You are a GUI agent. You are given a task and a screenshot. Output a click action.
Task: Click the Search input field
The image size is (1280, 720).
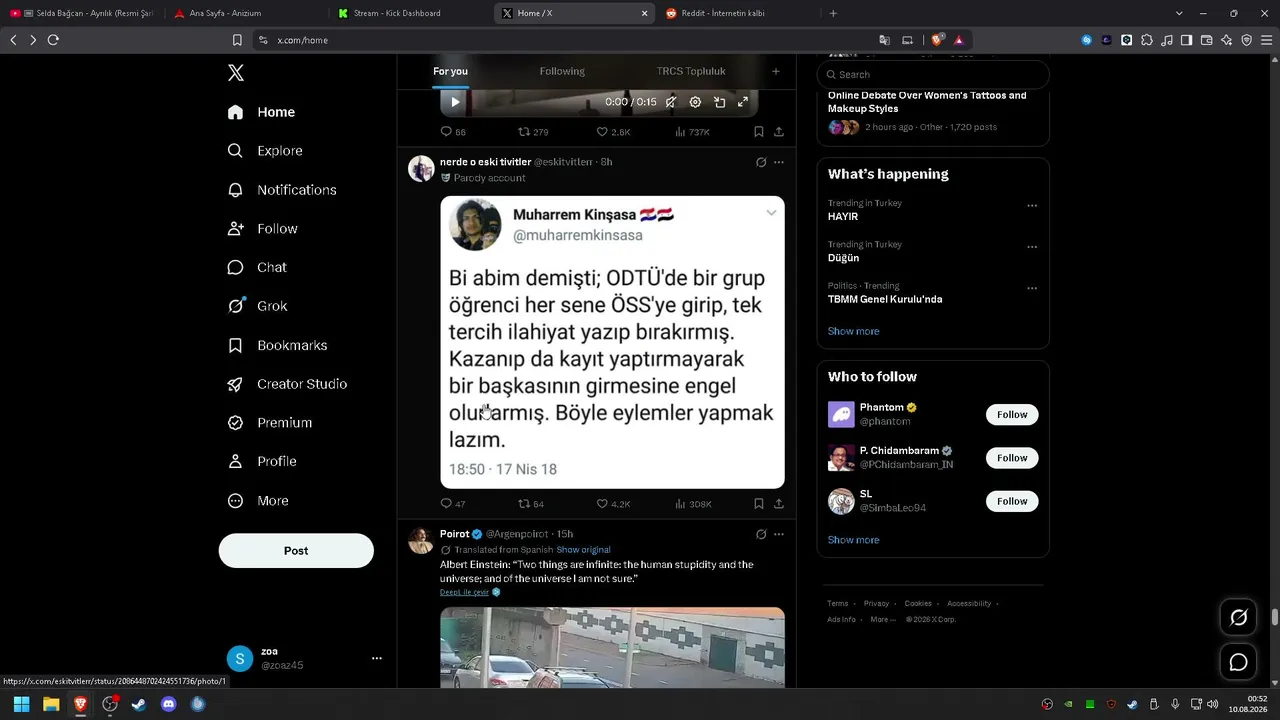(933, 74)
